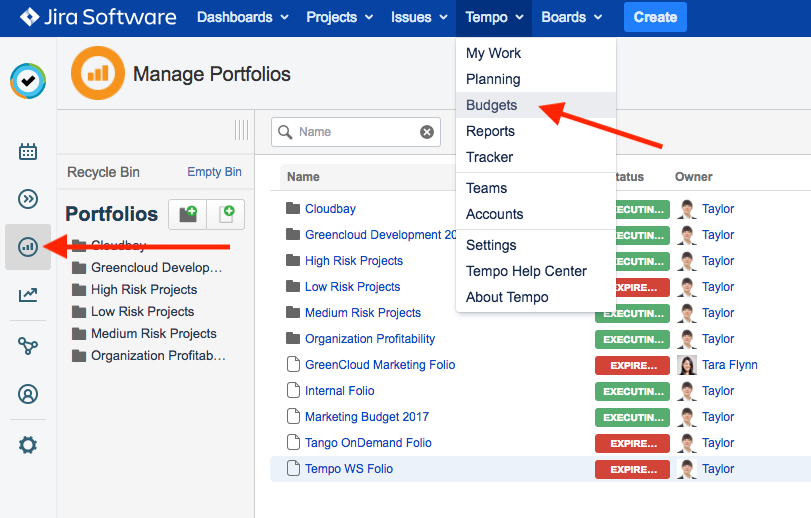Expand the Boards dropdown menu
Image resolution: width=811 pixels, height=518 pixels.
coord(572,17)
